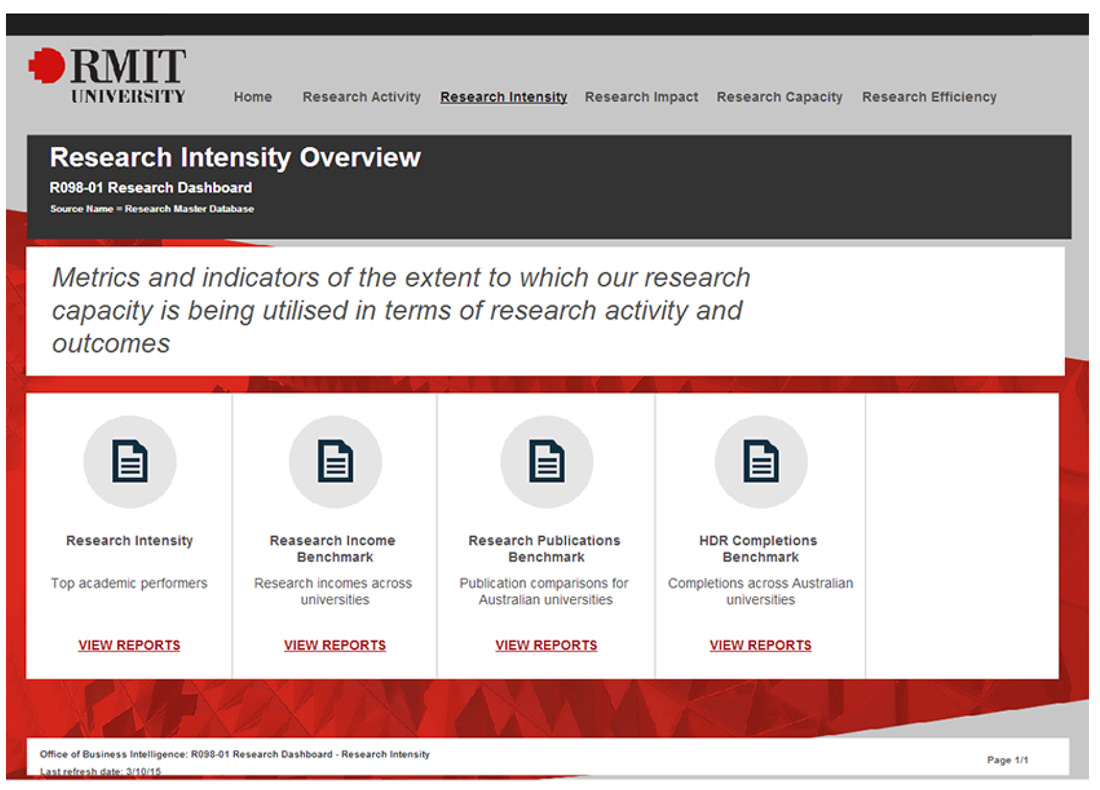Navigate to the Research Efficiency menu item
This screenshot has height=790, width=1100.
coord(929,97)
